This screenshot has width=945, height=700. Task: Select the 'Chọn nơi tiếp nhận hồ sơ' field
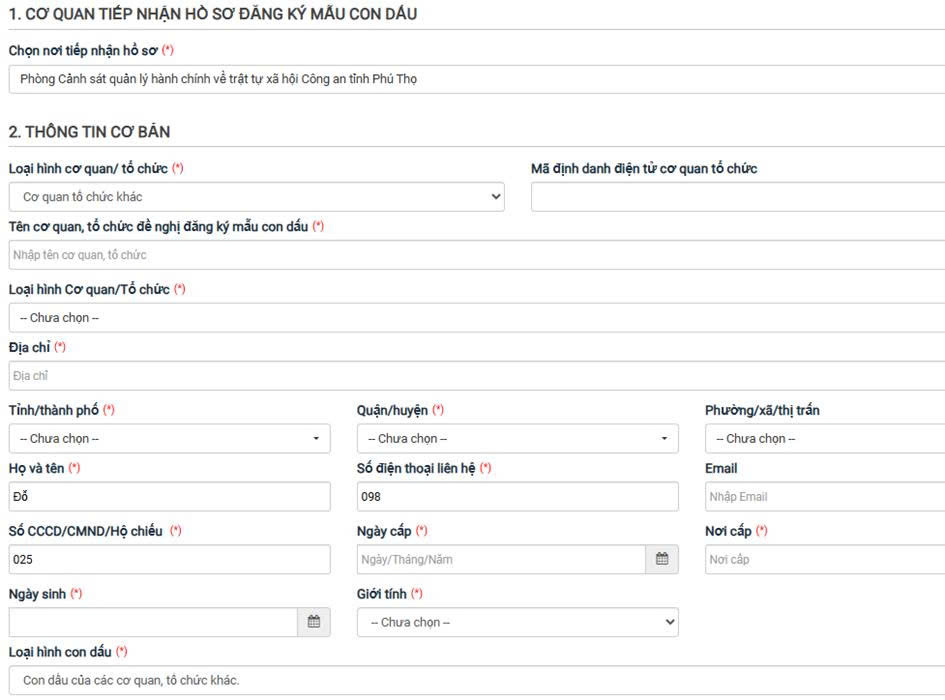(476, 79)
